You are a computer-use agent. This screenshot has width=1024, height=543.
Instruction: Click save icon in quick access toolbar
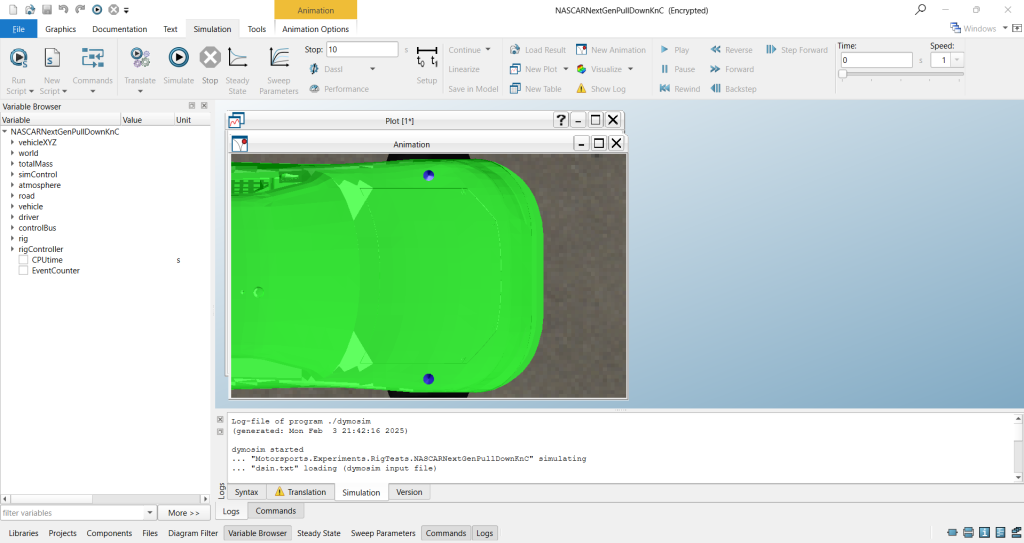pos(46,10)
